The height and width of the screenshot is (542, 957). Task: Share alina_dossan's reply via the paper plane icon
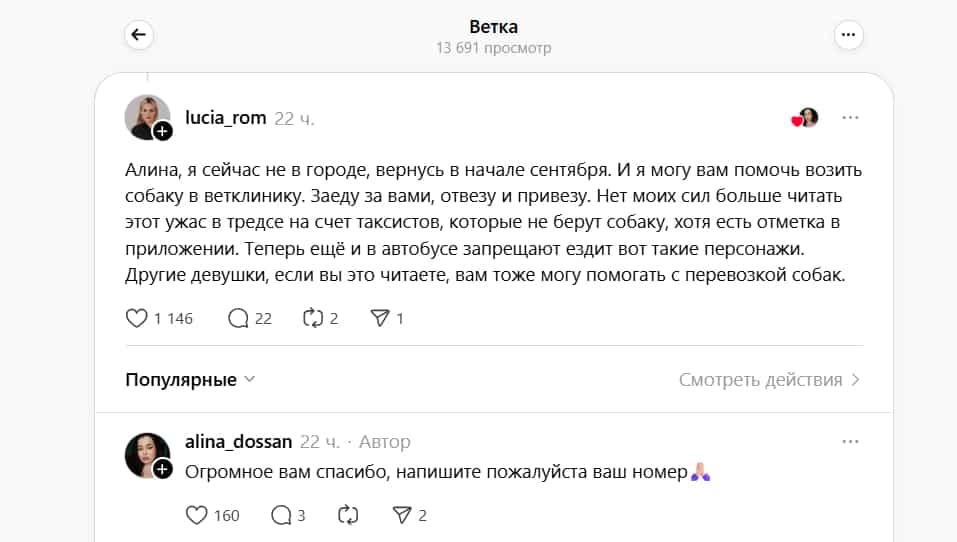tap(402, 515)
